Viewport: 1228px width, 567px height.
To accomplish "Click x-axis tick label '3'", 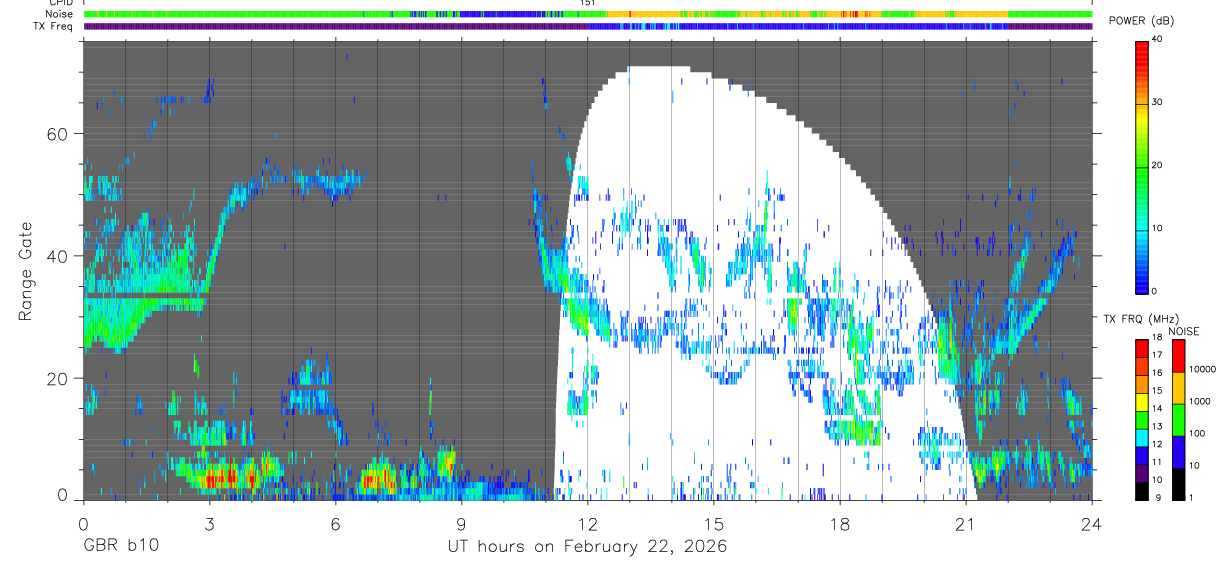I will pos(208,524).
